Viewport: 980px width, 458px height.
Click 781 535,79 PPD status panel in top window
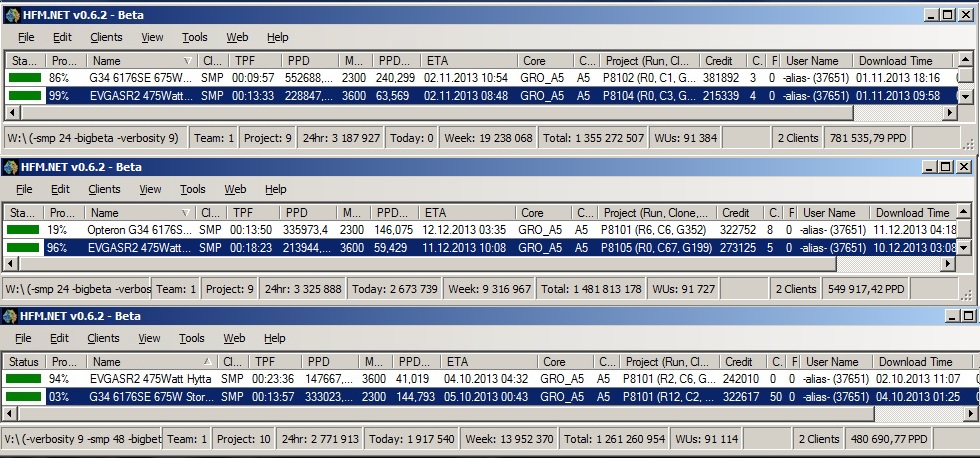(x=868, y=138)
